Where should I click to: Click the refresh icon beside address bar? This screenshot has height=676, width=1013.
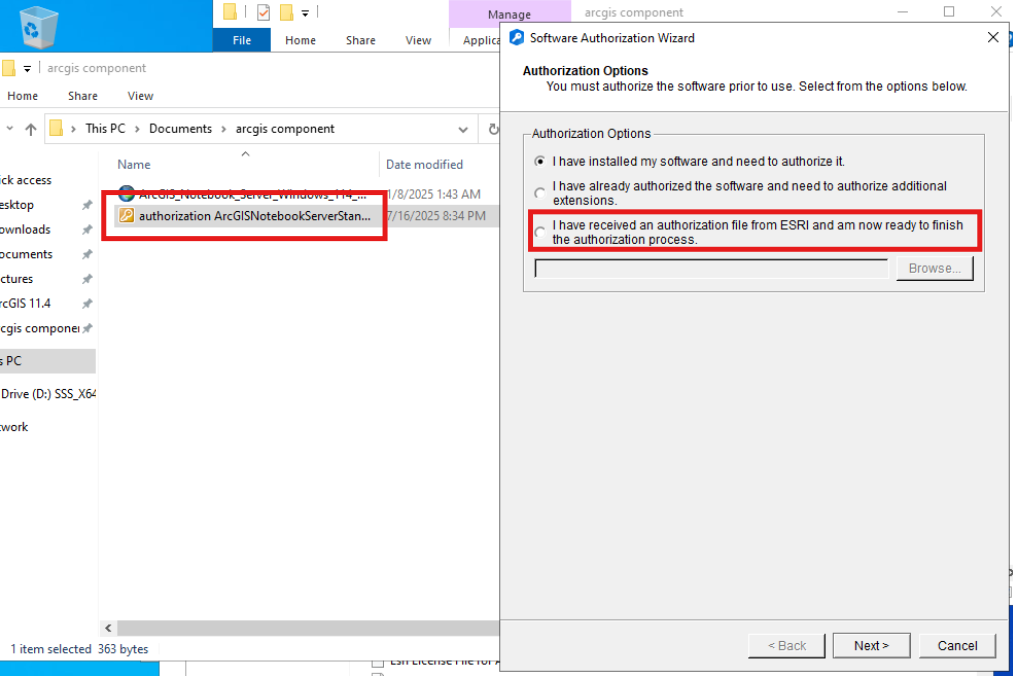click(493, 129)
